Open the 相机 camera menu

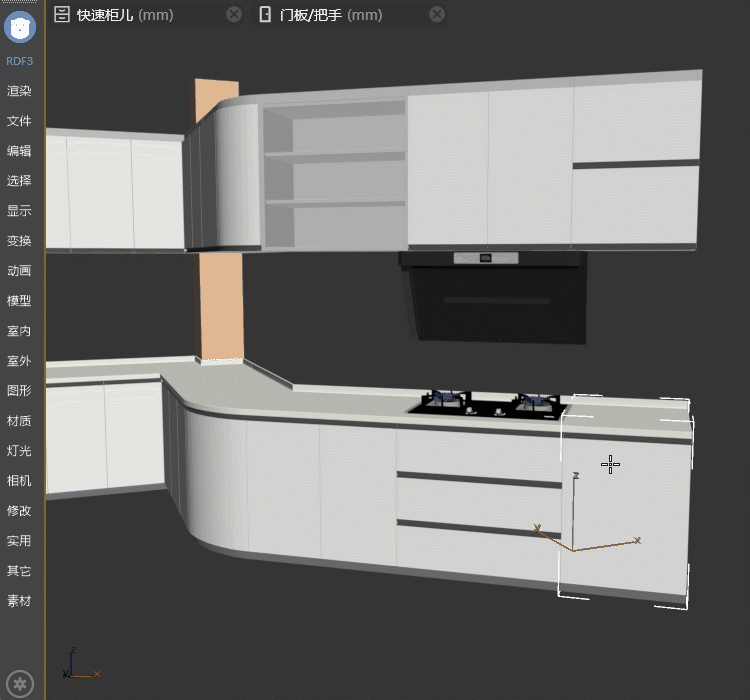pos(19,481)
